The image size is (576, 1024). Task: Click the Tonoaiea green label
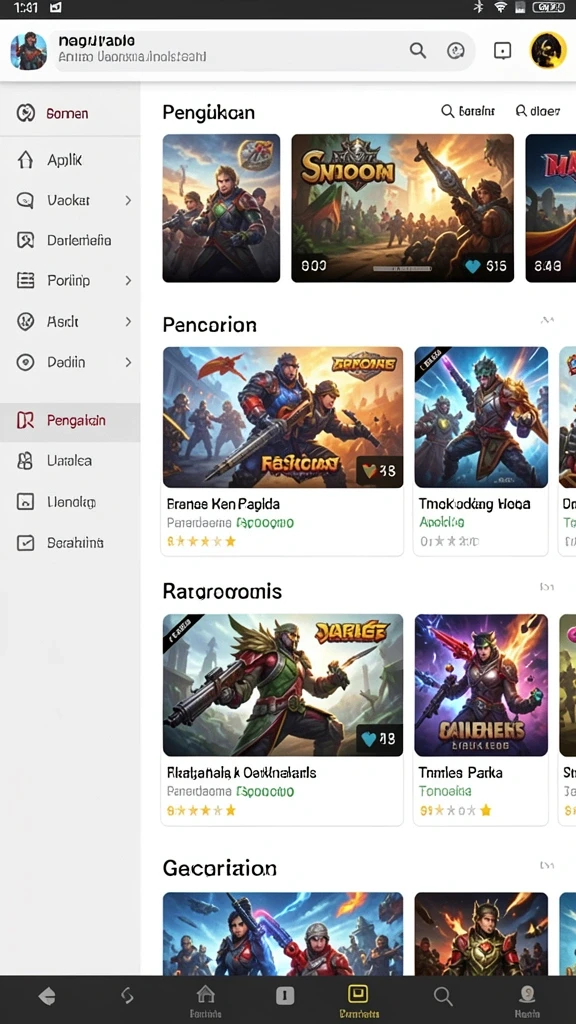445,792
